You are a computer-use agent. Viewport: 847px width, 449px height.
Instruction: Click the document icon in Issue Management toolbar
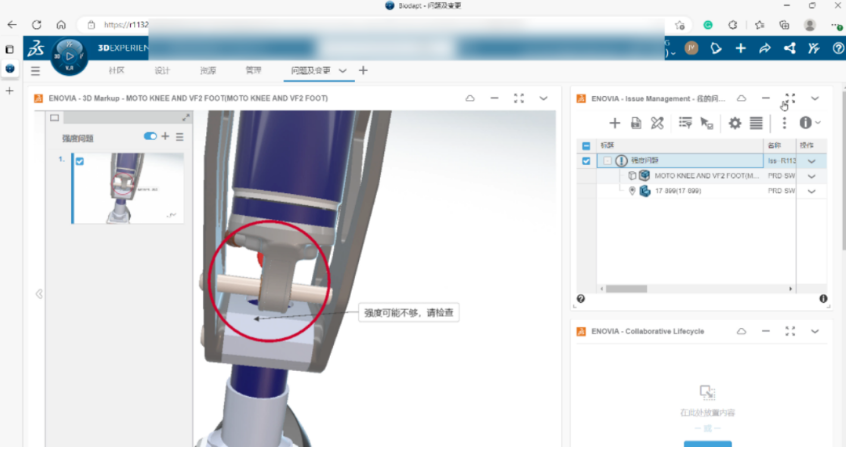[636, 123]
